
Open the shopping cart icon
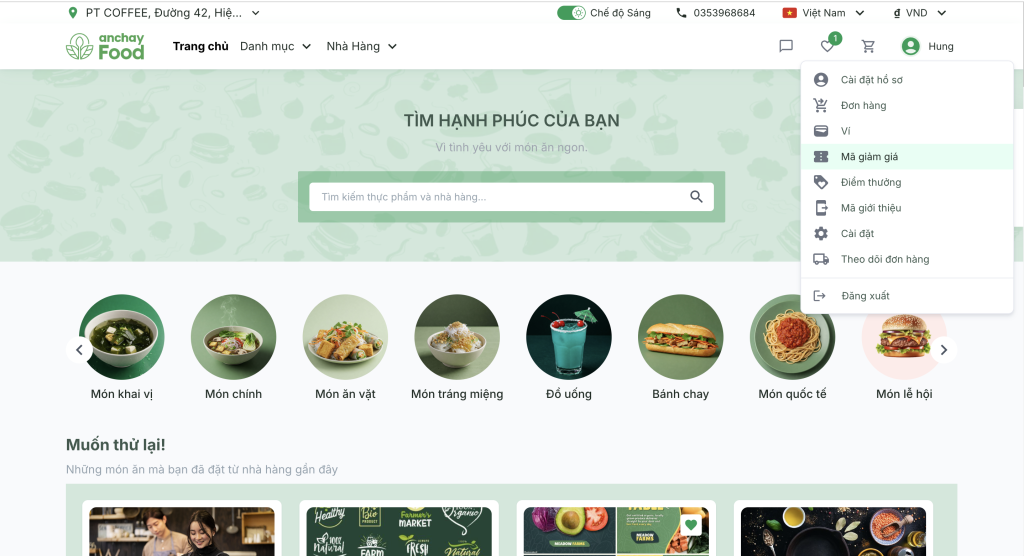click(x=868, y=46)
